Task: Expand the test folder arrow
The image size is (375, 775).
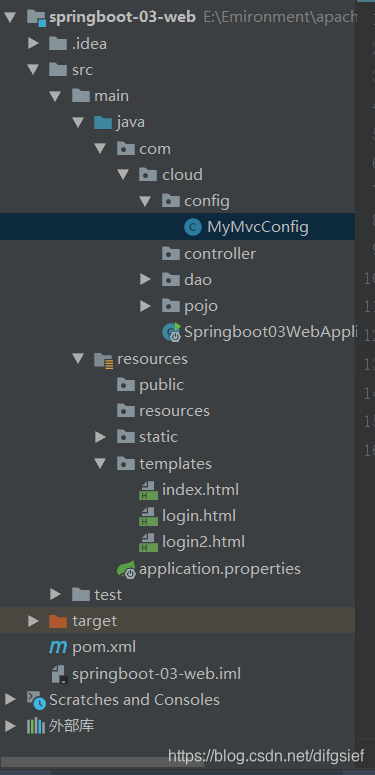Action: (55, 595)
